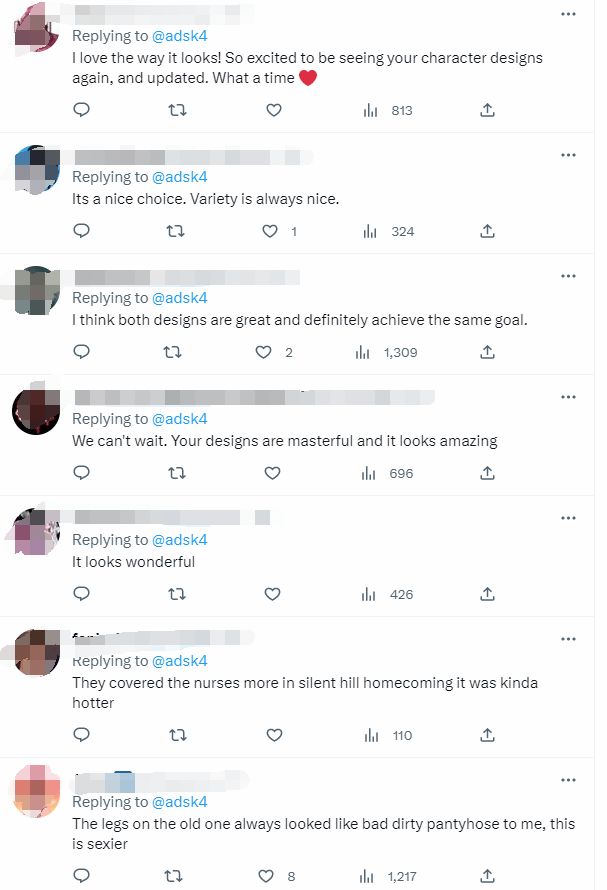This screenshot has width=607, height=890.
Task: Open more options for the silent hill tweet
Action: coord(568,639)
